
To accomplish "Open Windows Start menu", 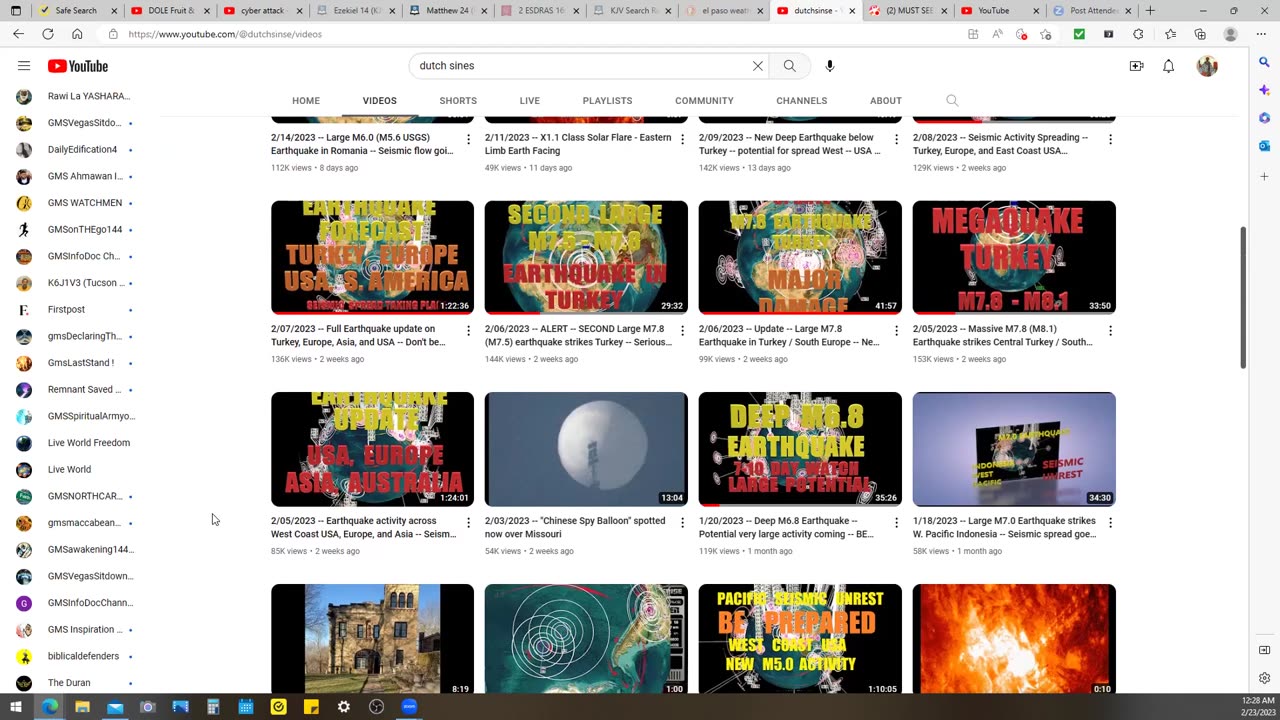I will 16,707.
